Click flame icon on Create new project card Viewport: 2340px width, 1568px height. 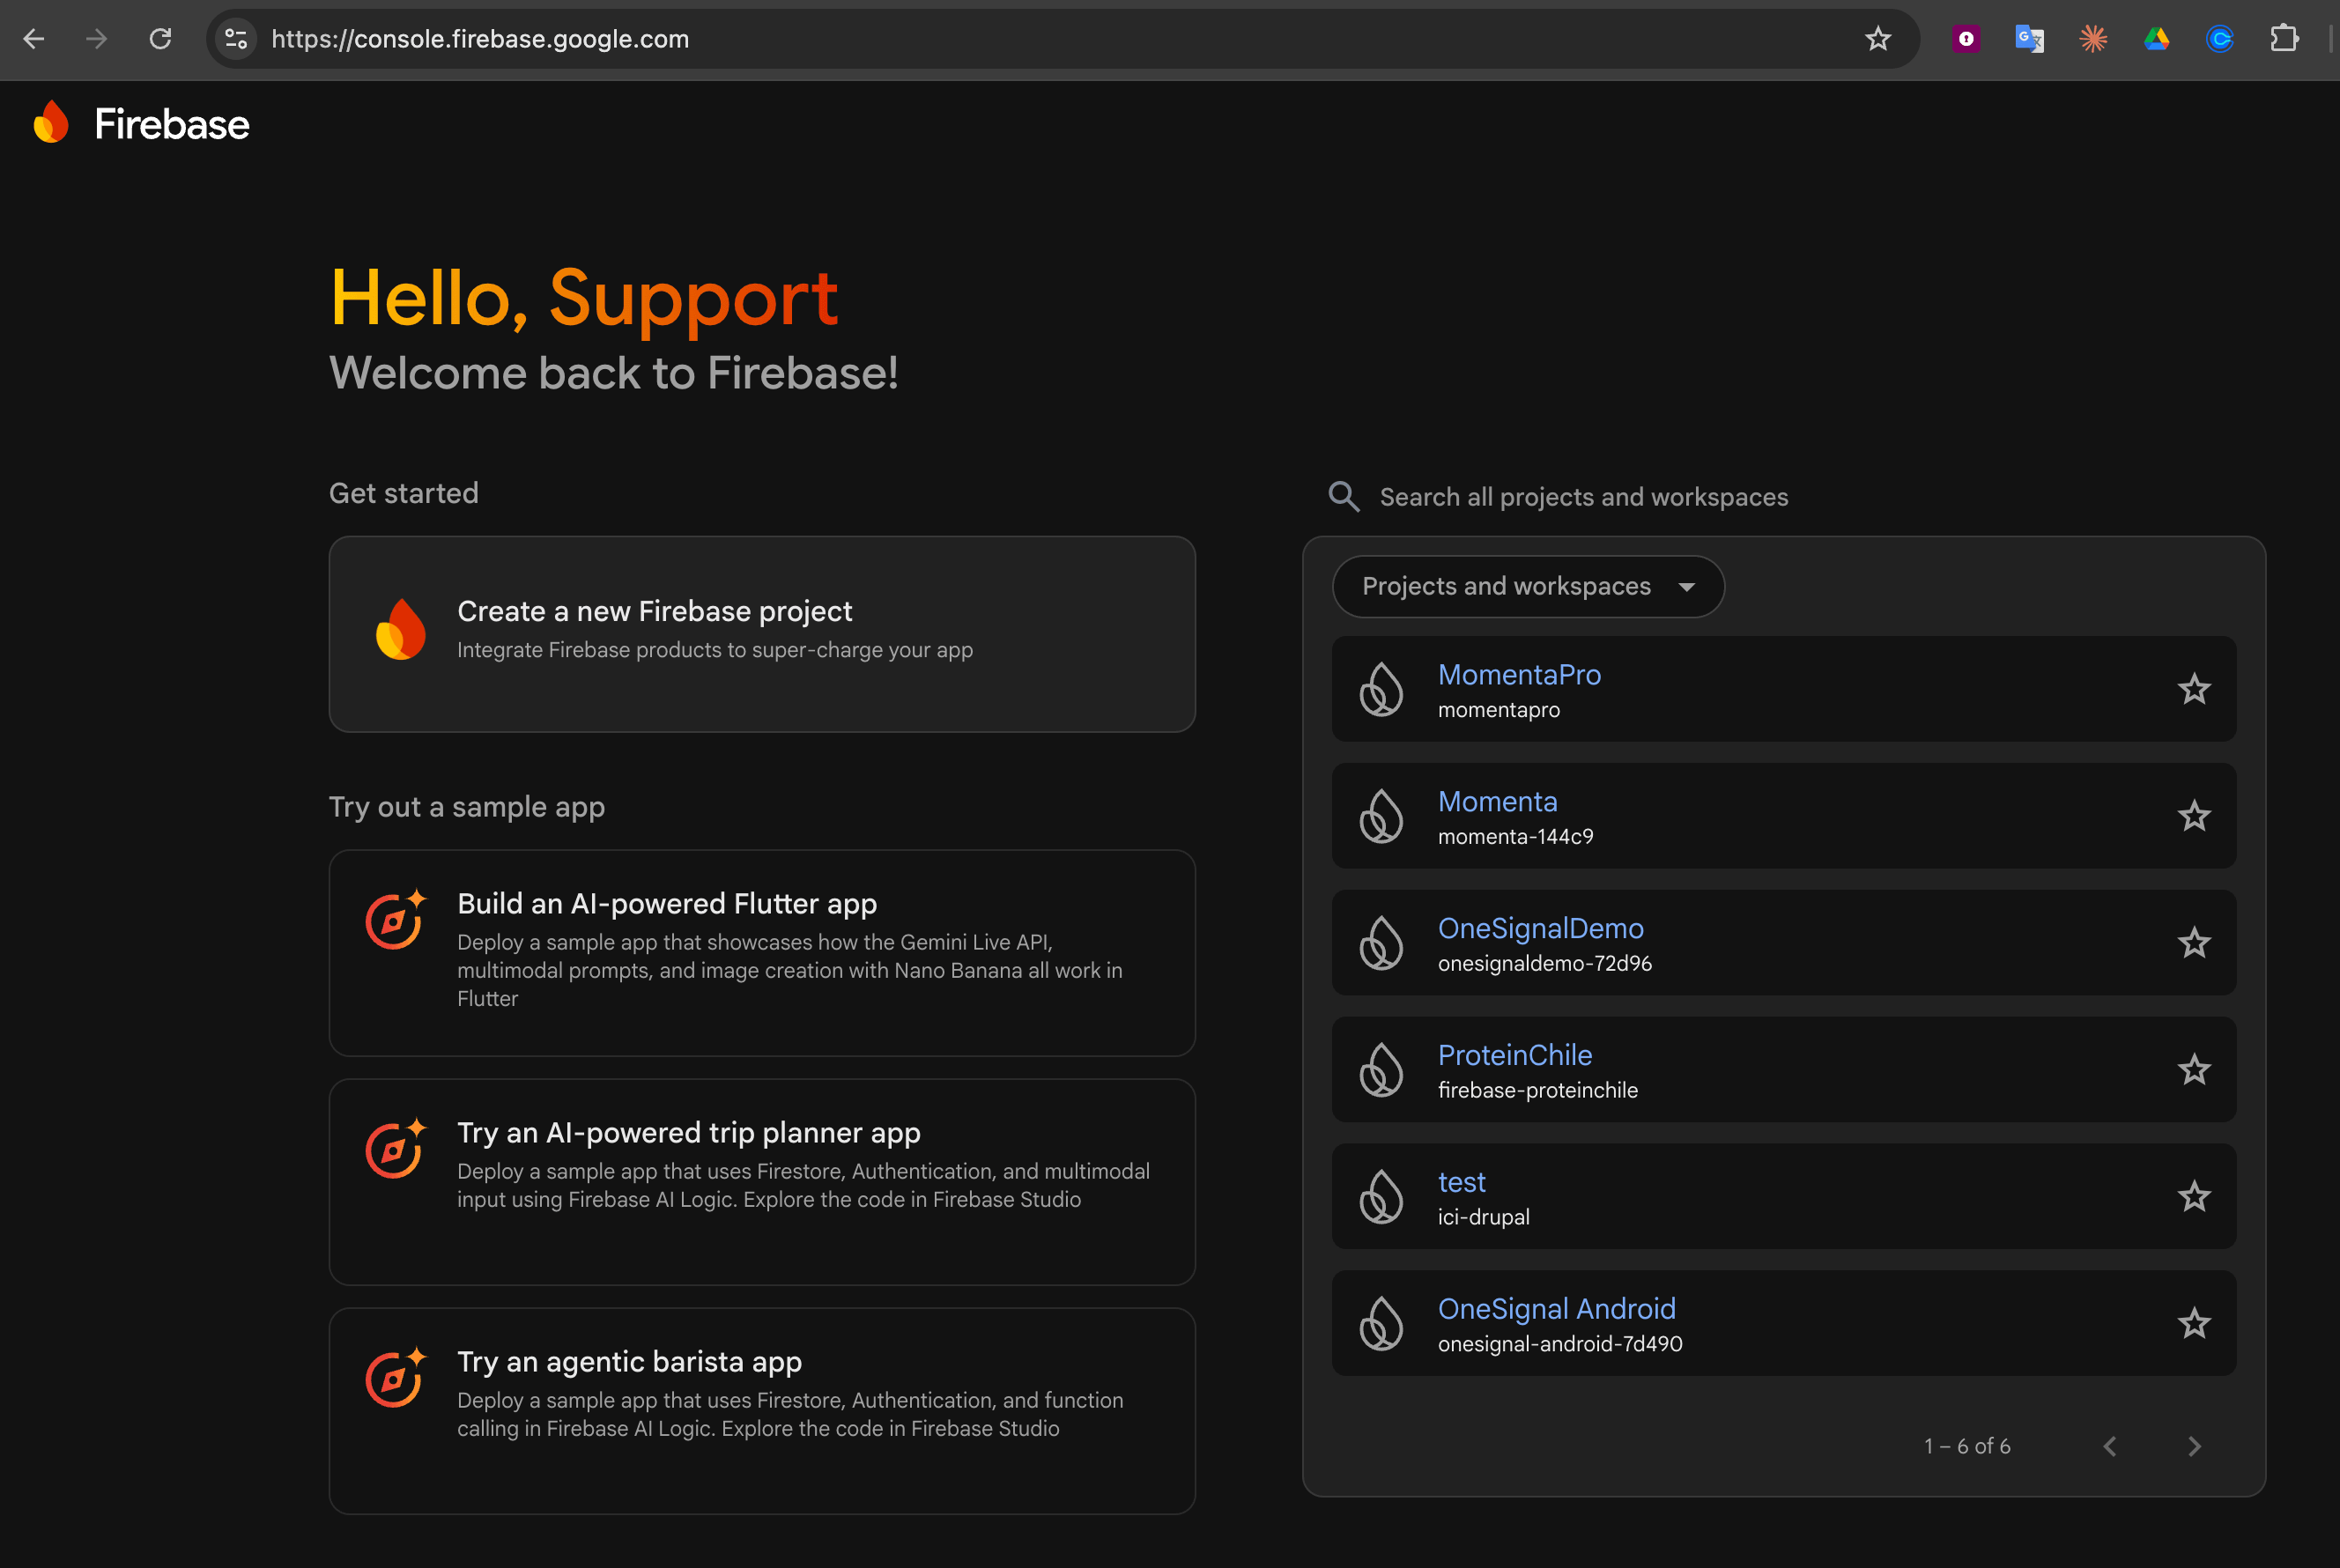coord(401,629)
